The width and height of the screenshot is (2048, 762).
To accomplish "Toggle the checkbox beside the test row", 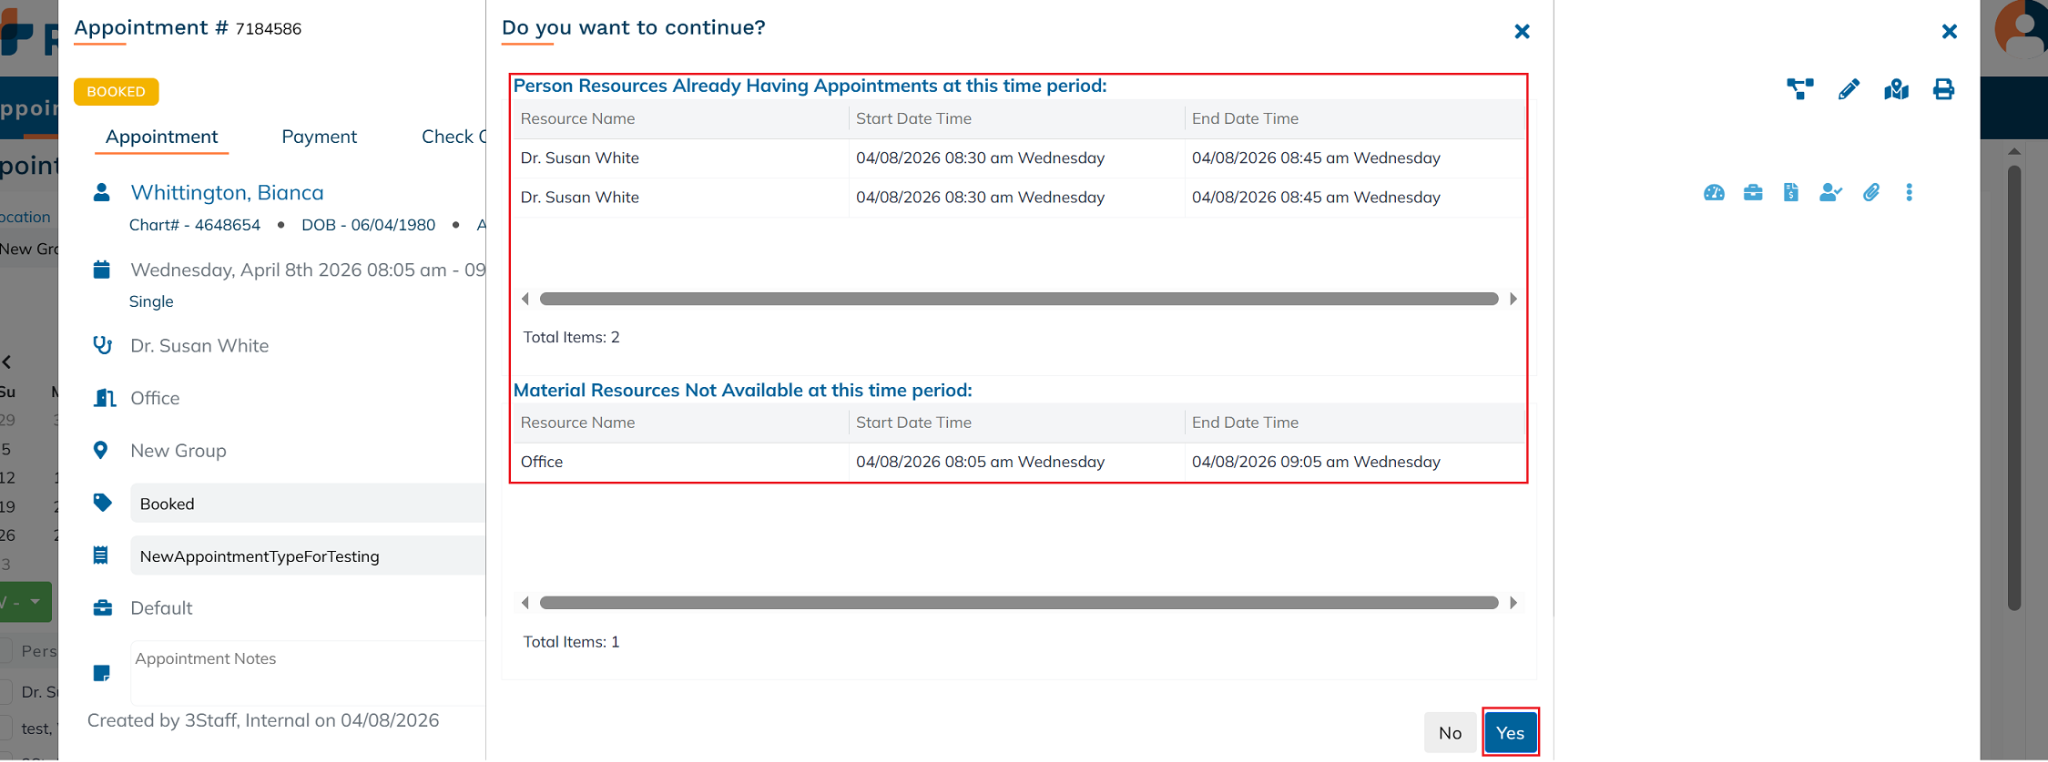I will tap(5, 728).
